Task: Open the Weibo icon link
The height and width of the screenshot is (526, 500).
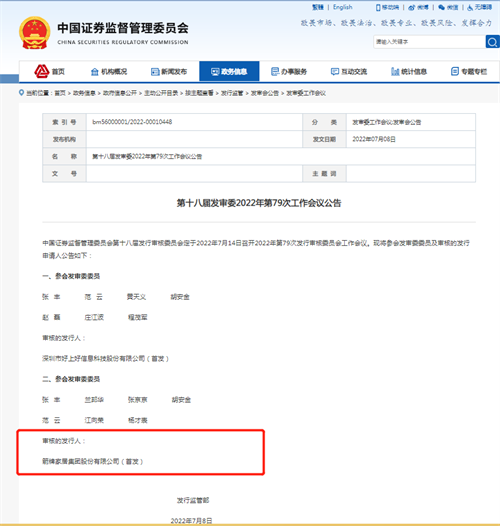Action: (411, 7)
